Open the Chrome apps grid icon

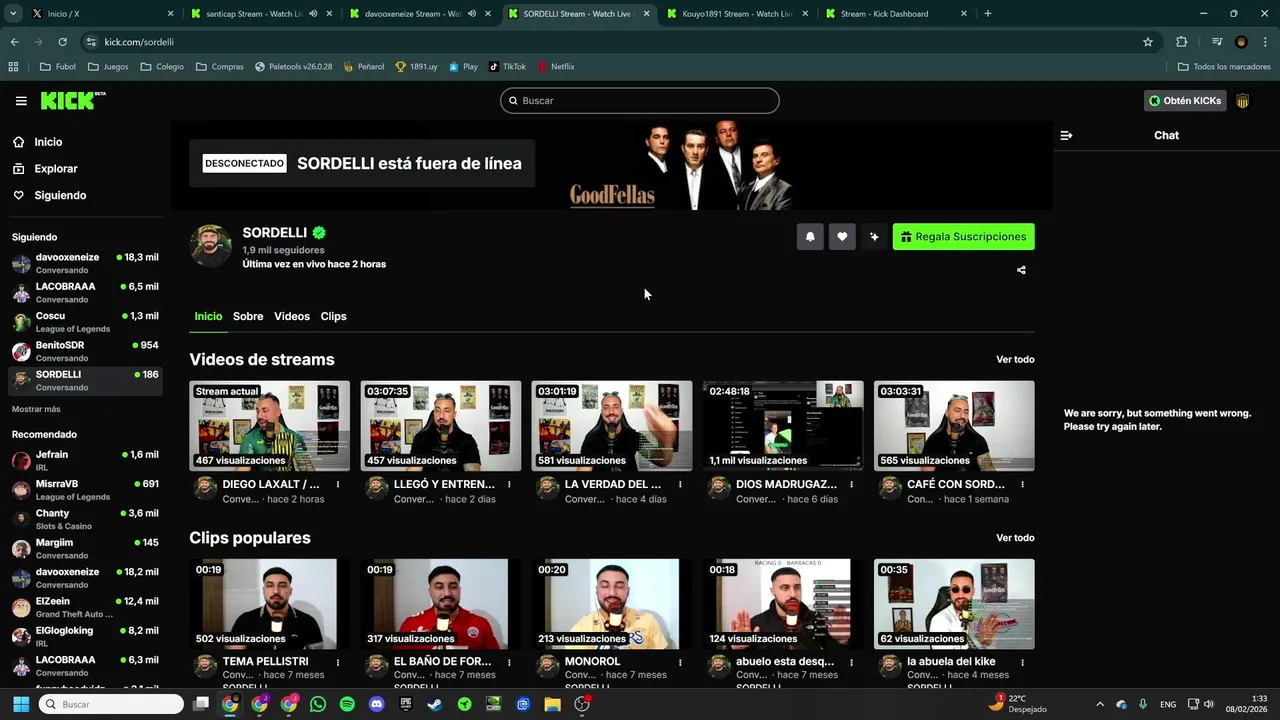click(13, 67)
